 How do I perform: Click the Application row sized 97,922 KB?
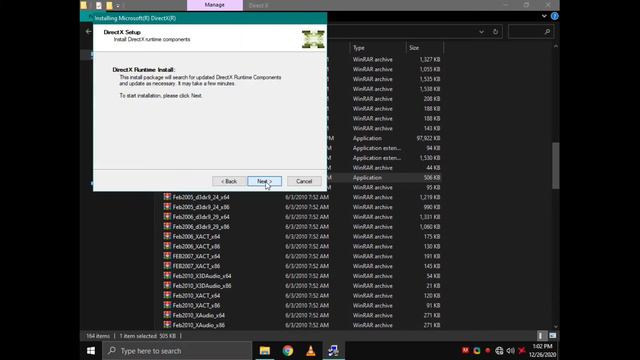tap(384, 138)
